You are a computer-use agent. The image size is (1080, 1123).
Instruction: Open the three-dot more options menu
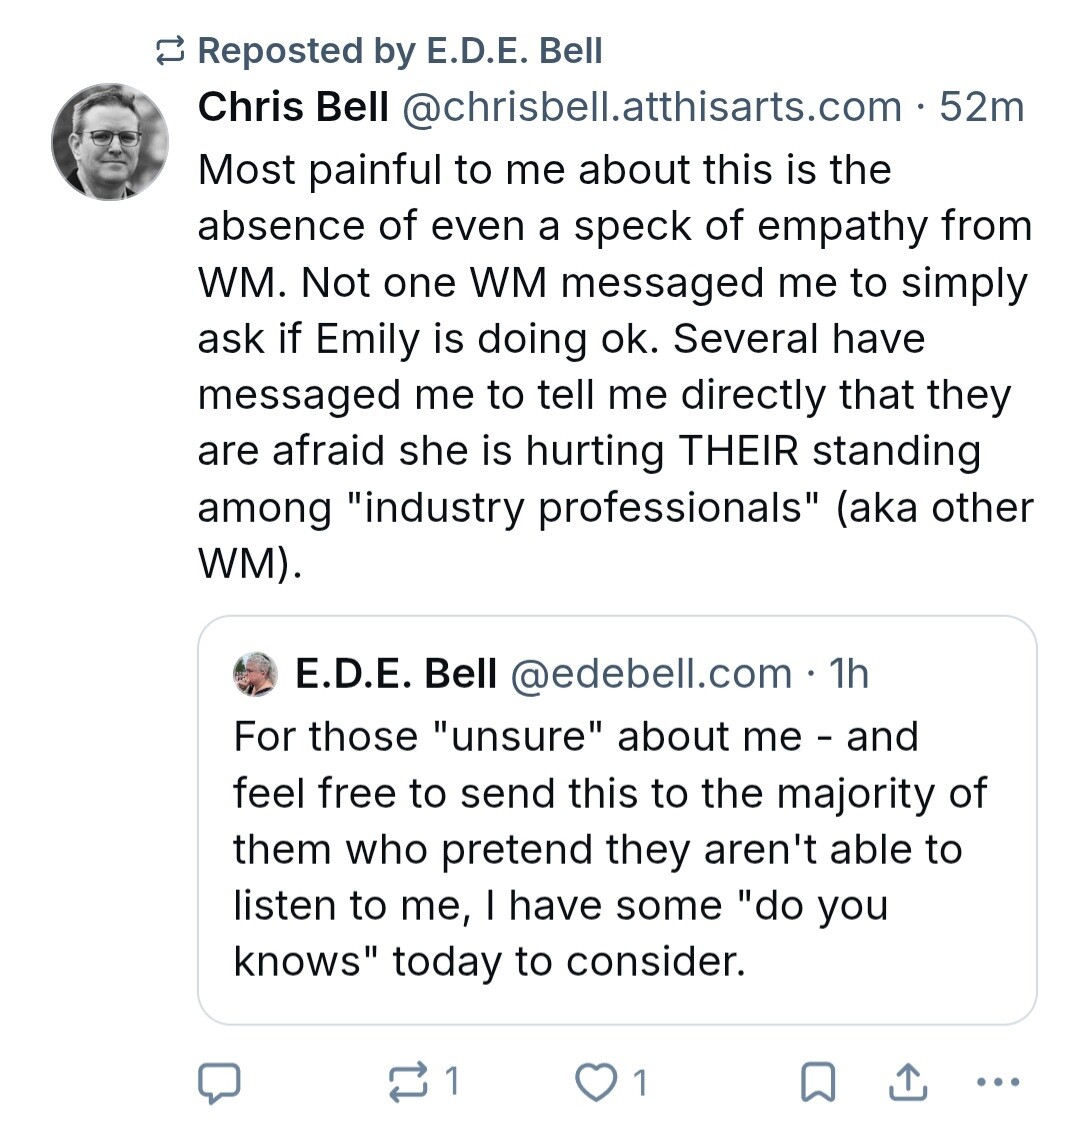[x=997, y=1082]
